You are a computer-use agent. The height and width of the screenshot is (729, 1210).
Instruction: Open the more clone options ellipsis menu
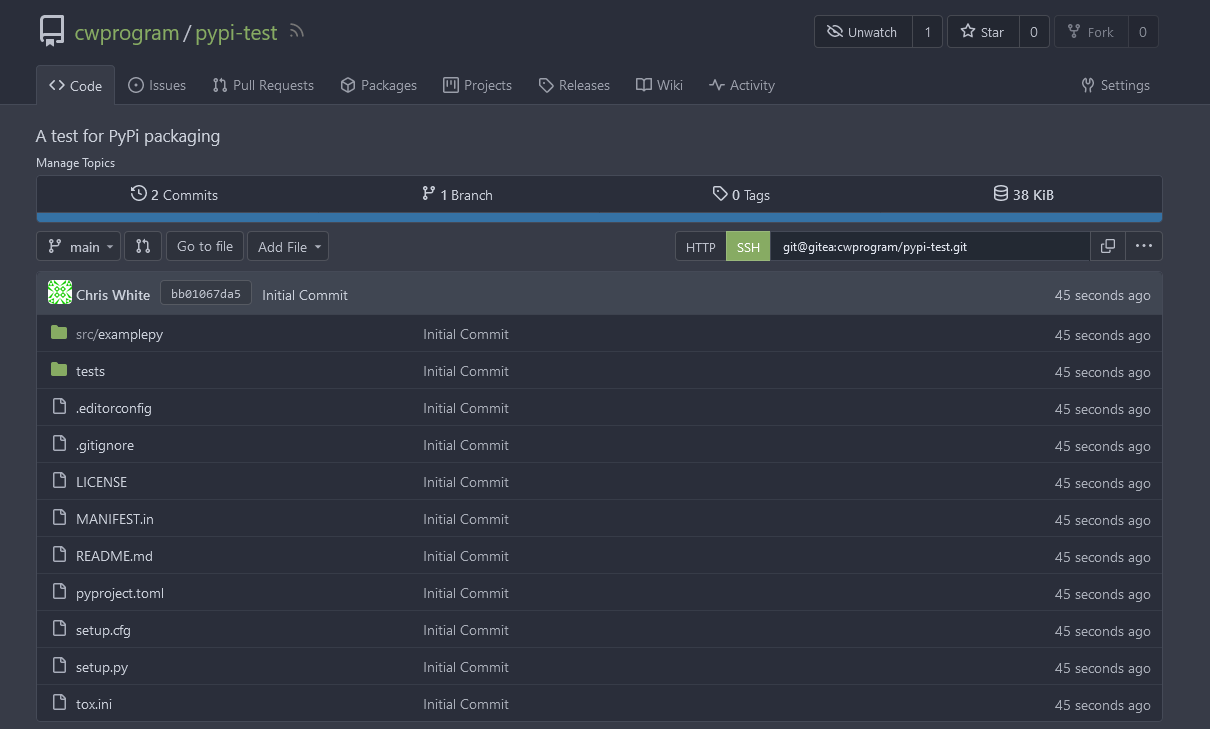pyautogui.click(x=1144, y=246)
